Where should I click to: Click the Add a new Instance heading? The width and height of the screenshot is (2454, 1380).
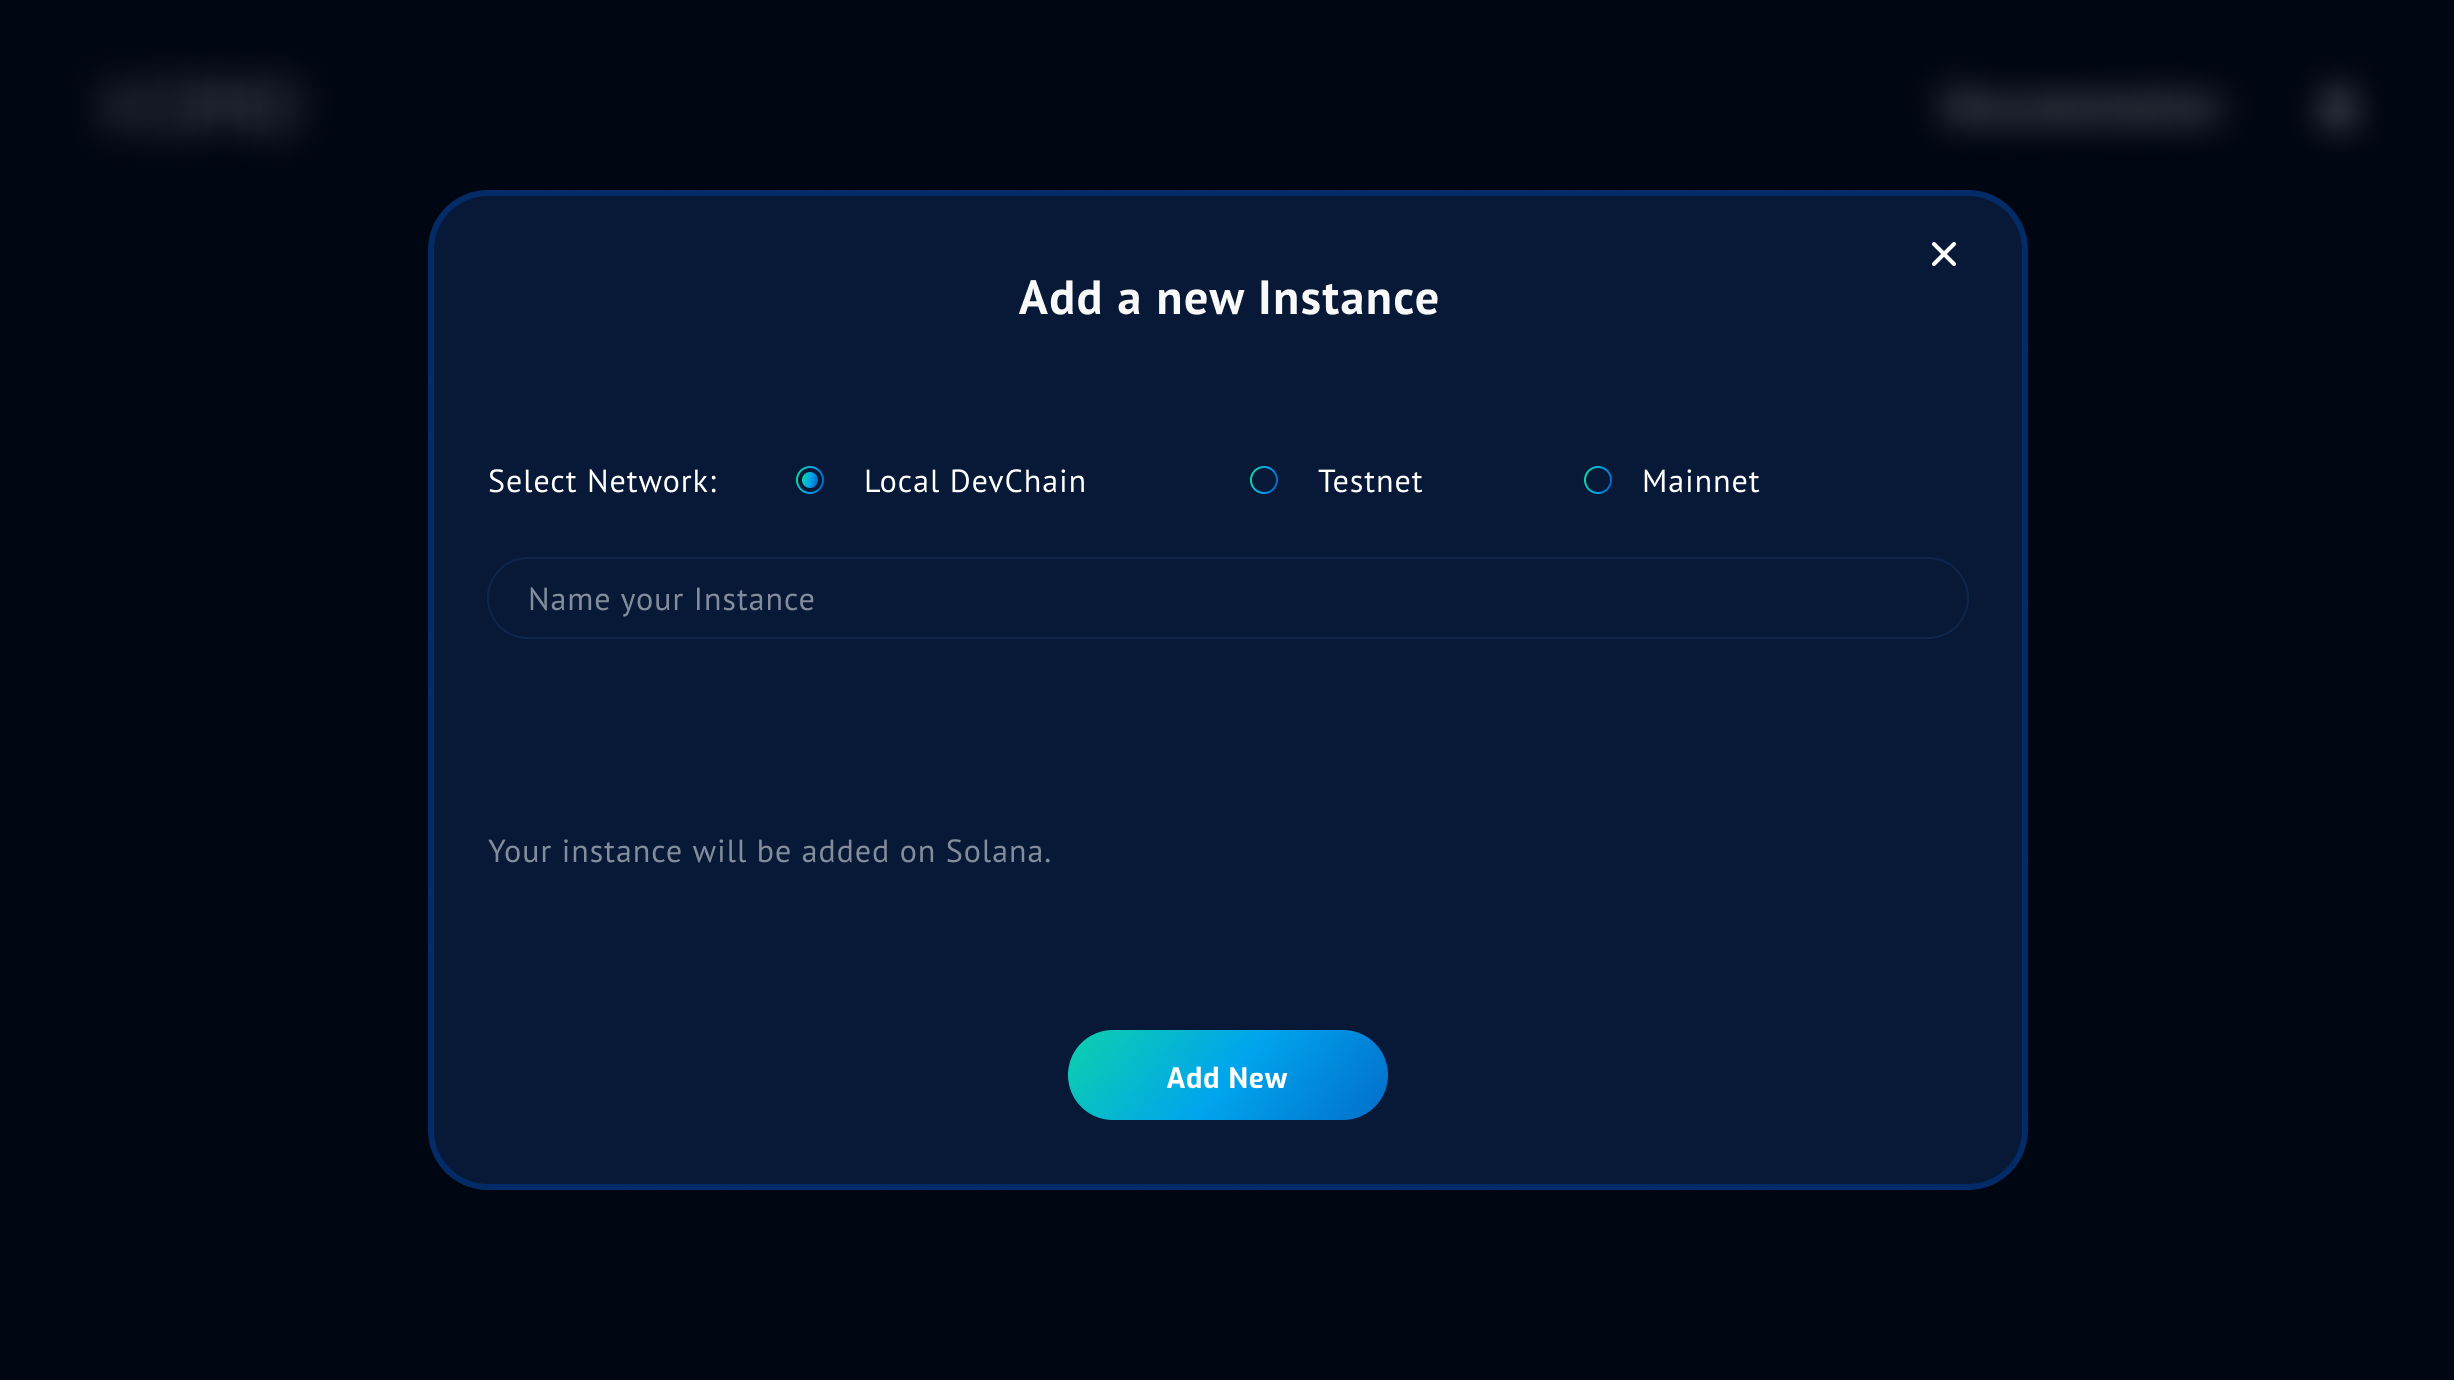point(1228,298)
